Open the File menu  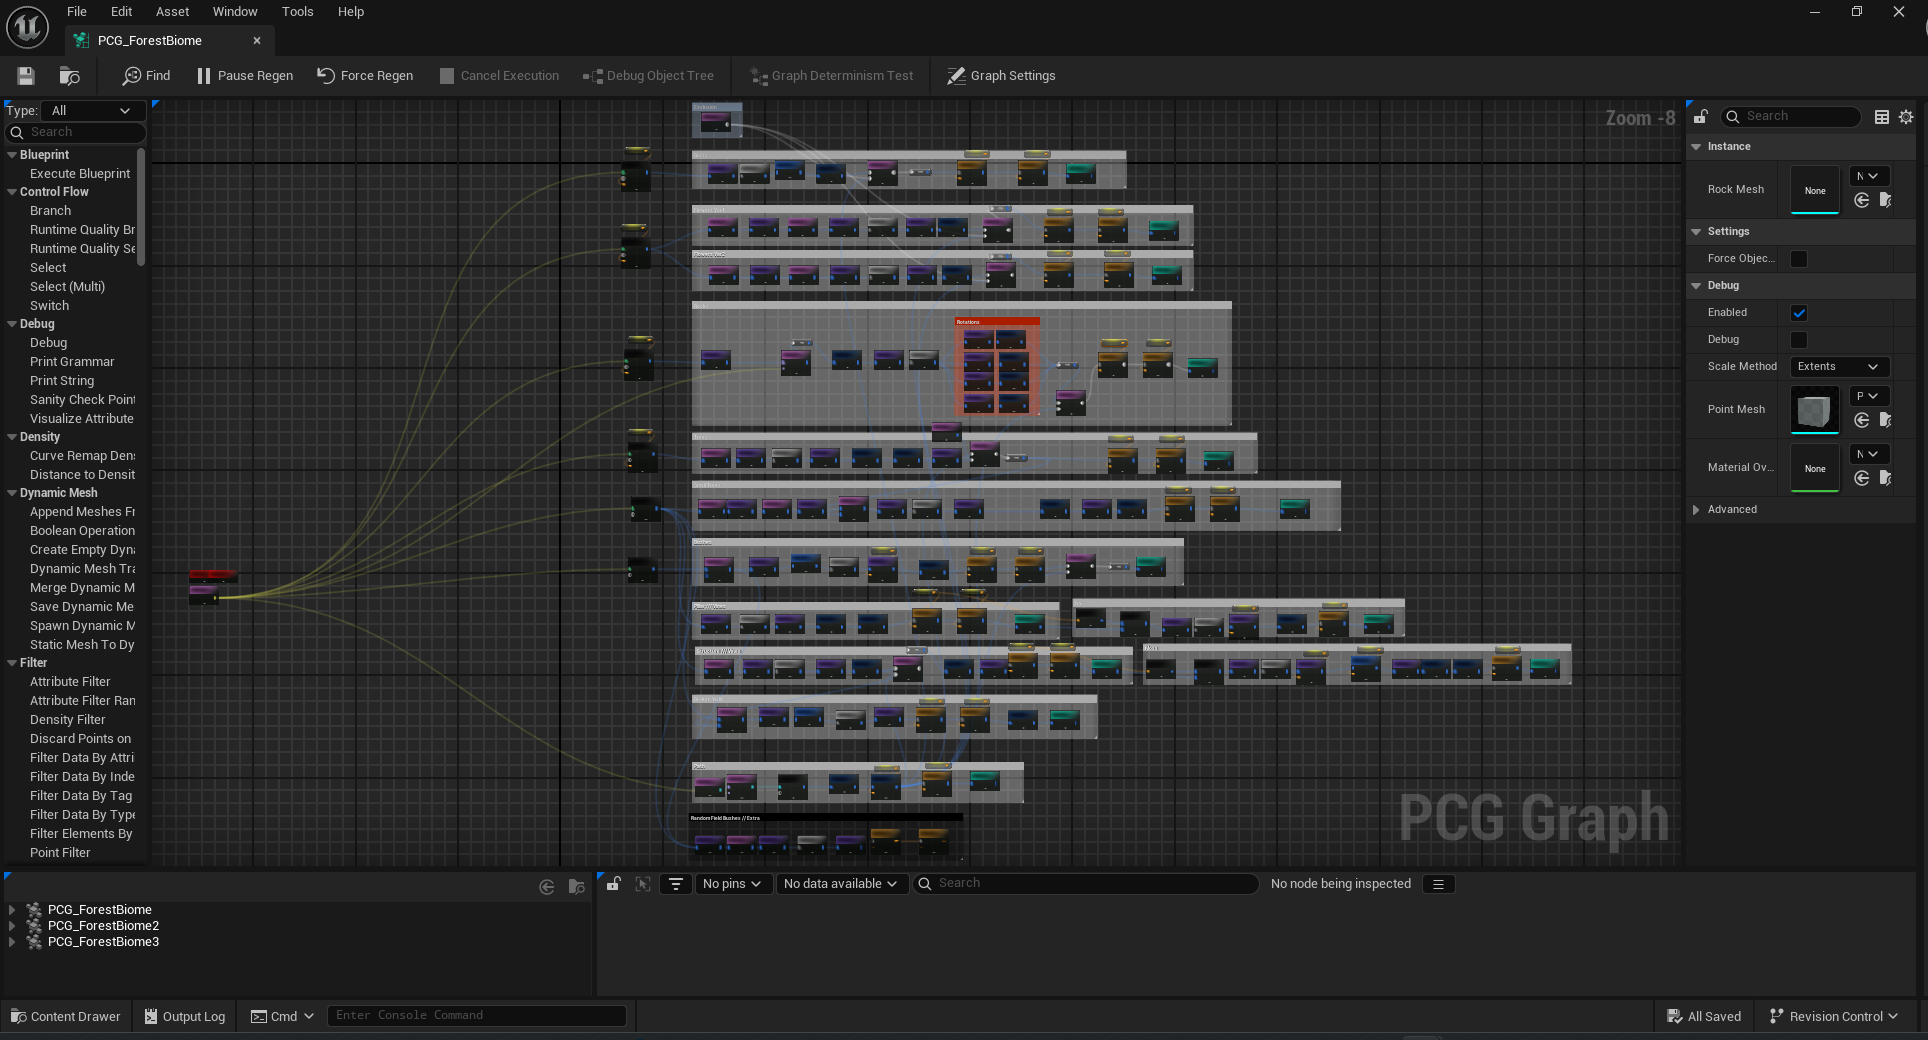click(x=77, y=12)
